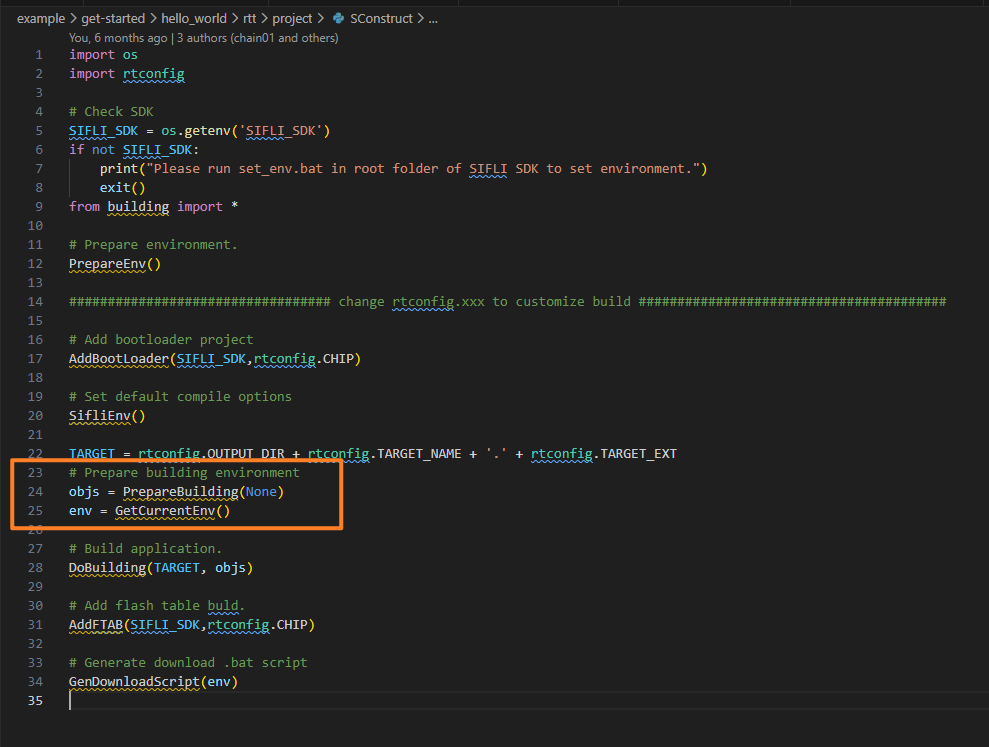989x747 pixels.
Task: Expand the breadcrumb ellipsis symbol list
Action: [432, 19]
